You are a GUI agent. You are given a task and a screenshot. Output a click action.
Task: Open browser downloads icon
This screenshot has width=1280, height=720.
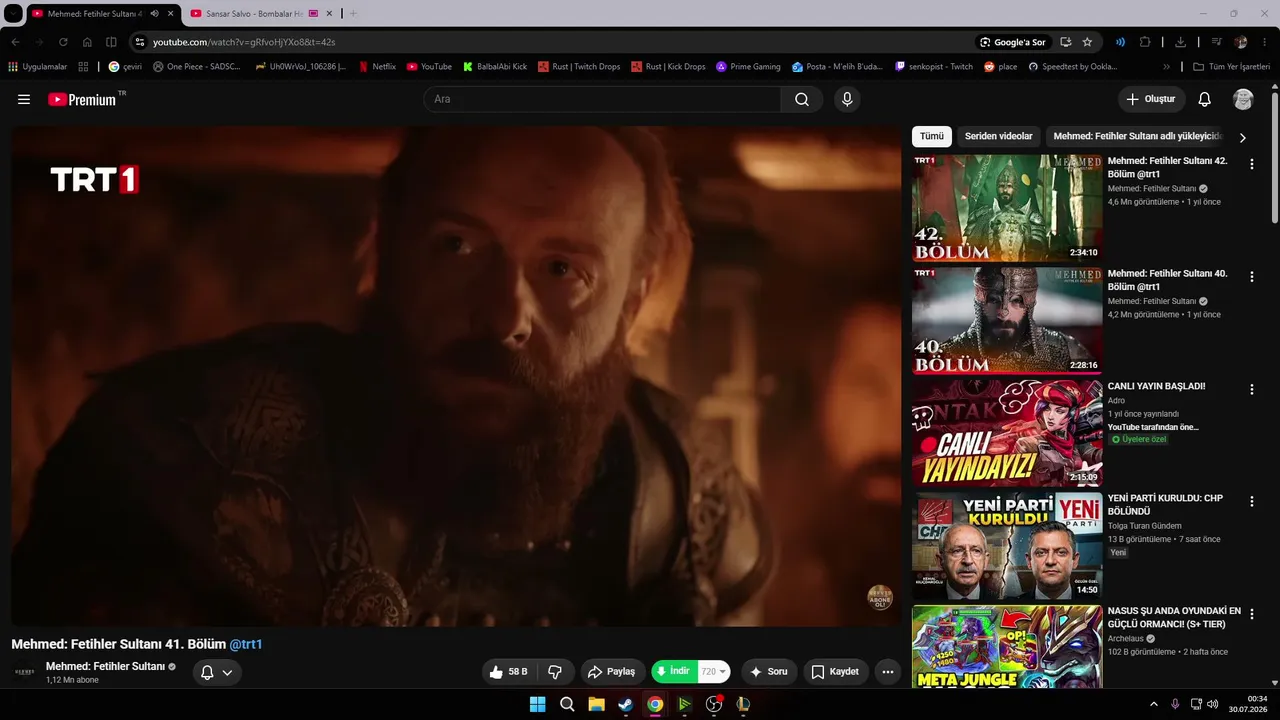click(1180, 42)
